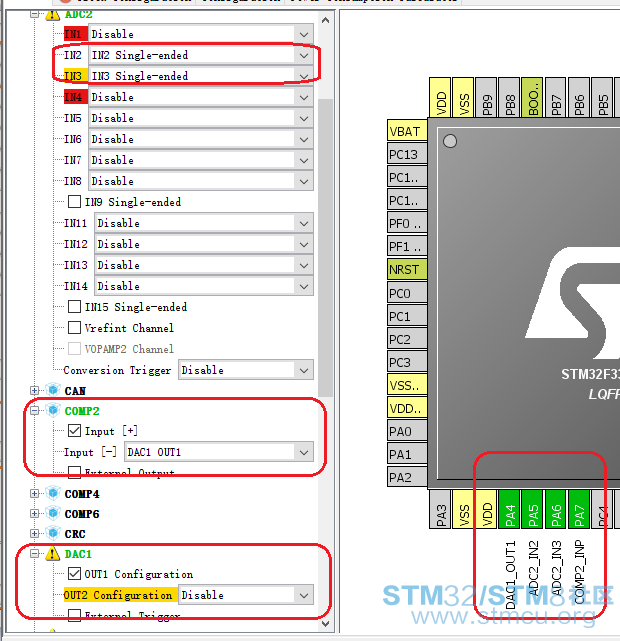Select pin PC3 on the chip
This screenshot has height=641, width=620.
point(407,362)
